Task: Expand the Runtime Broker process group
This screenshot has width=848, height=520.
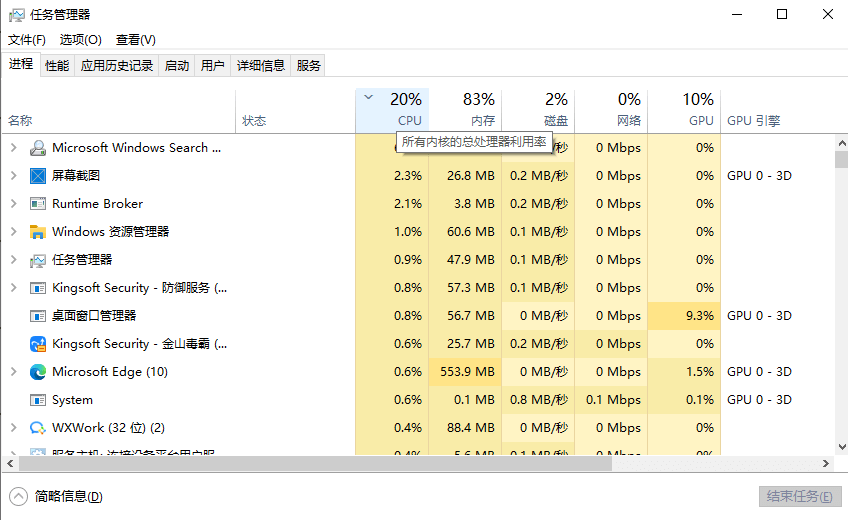Action: coord(14,204)
